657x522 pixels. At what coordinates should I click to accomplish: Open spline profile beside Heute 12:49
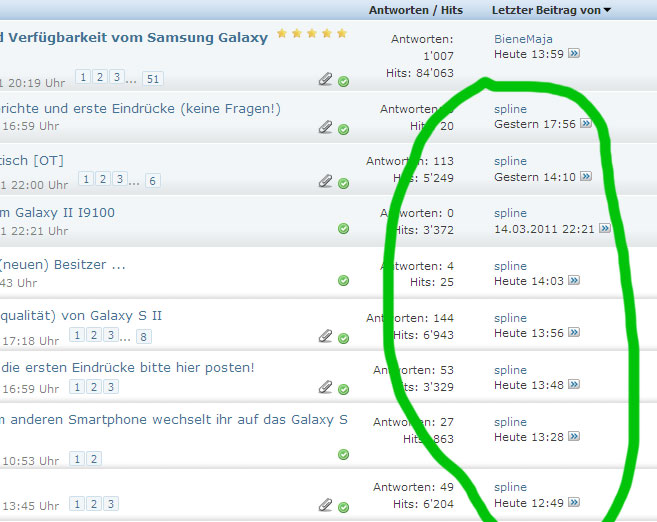click(x=510, y=487)
